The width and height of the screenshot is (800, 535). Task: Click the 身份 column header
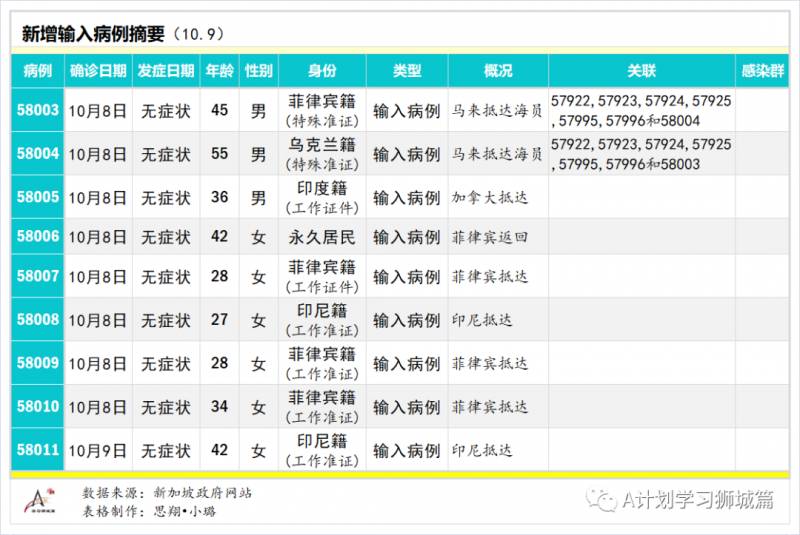[x=322, y=70]
